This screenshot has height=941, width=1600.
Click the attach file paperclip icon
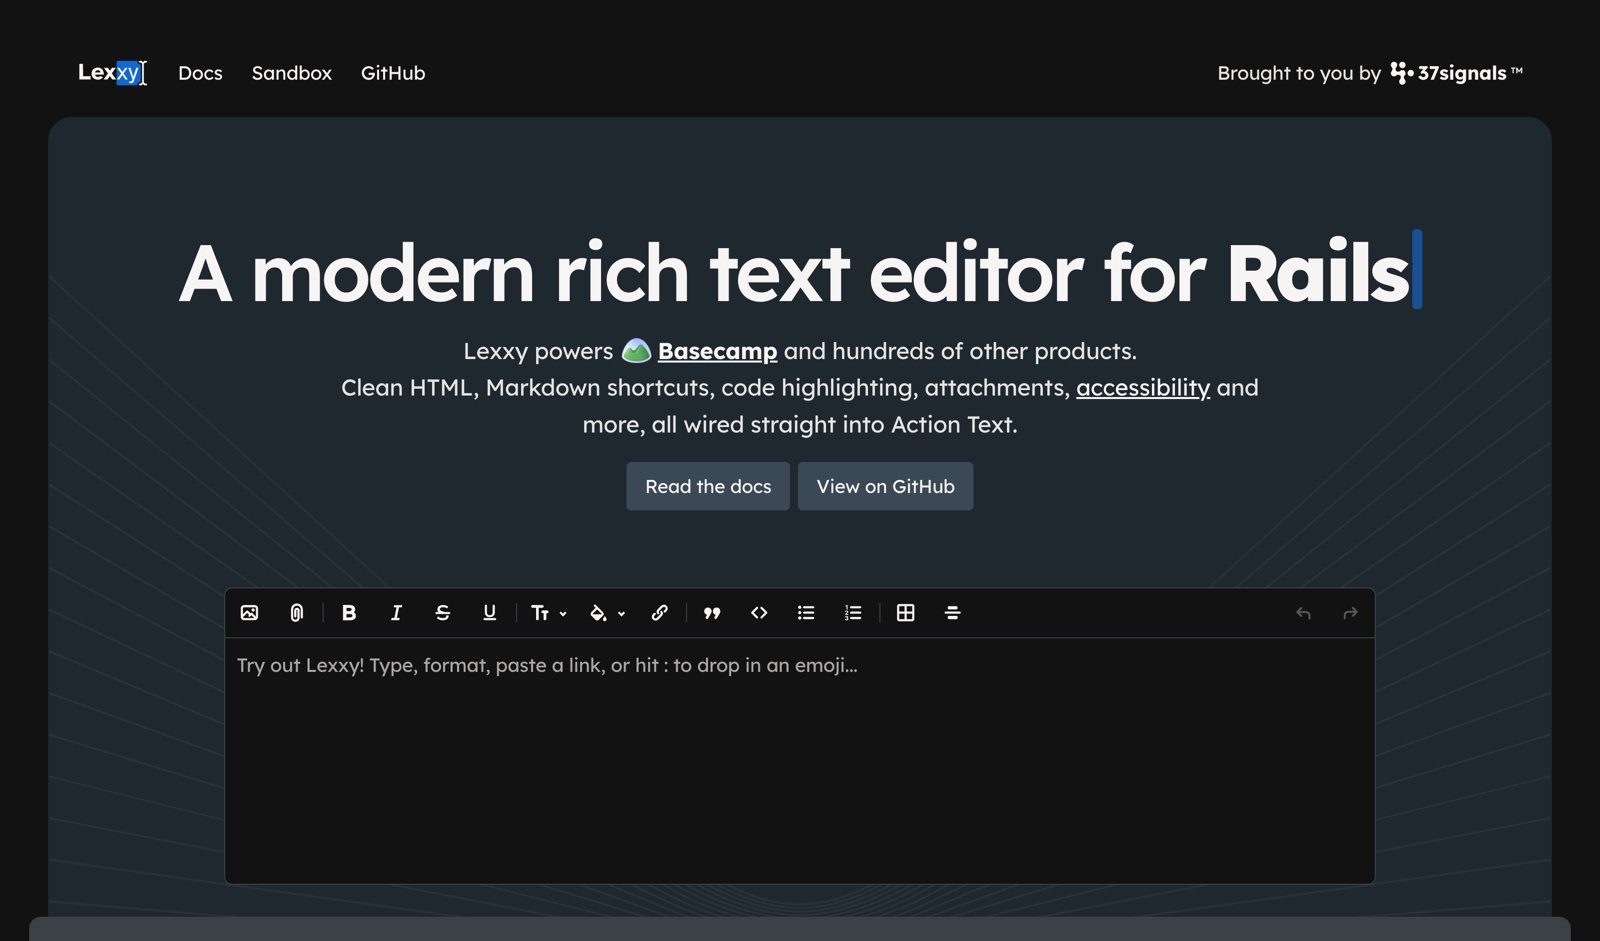(297, 613)
